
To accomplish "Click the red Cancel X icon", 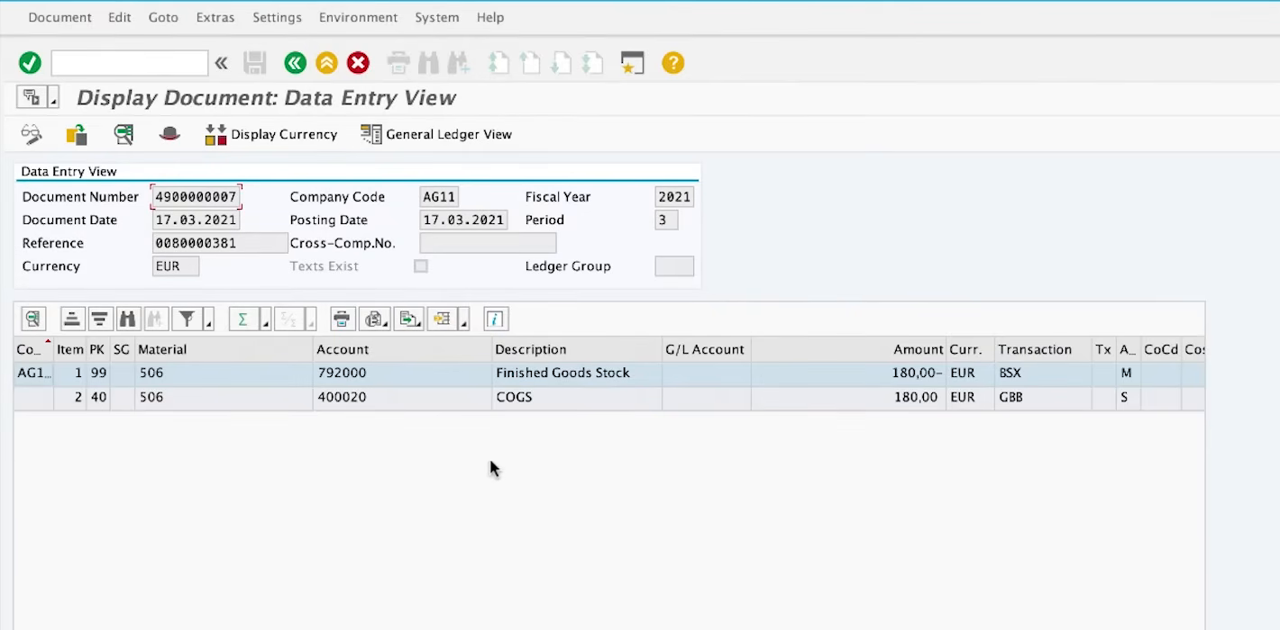I will point(358,63).
